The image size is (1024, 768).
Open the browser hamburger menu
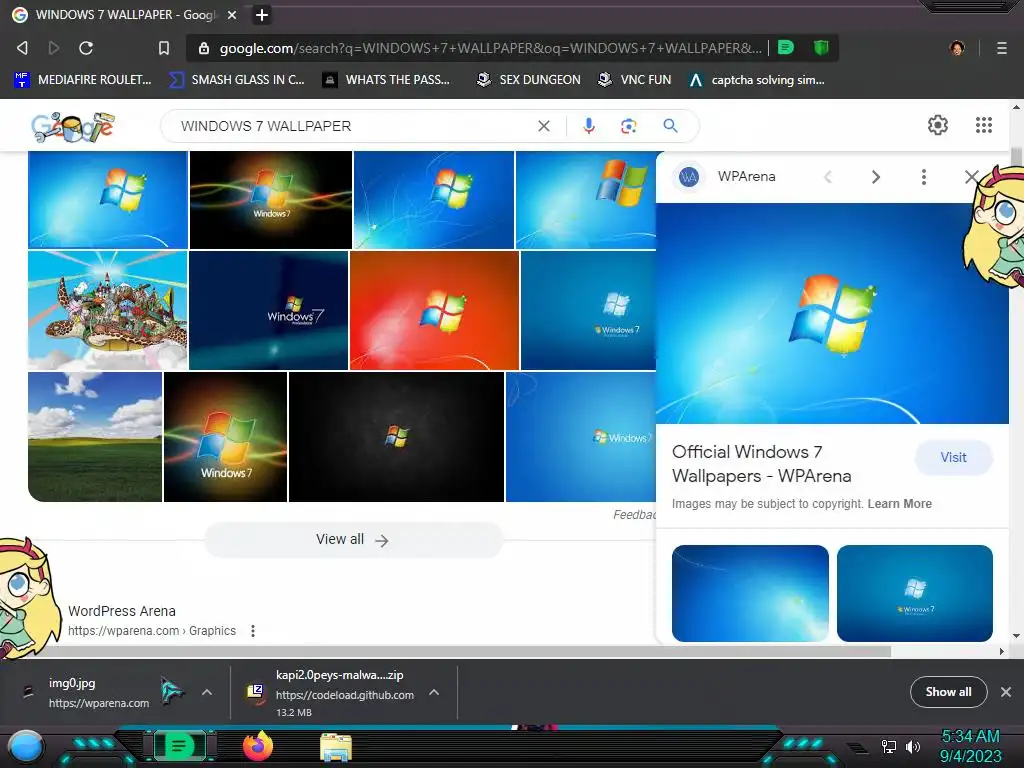coord(1001,48)
